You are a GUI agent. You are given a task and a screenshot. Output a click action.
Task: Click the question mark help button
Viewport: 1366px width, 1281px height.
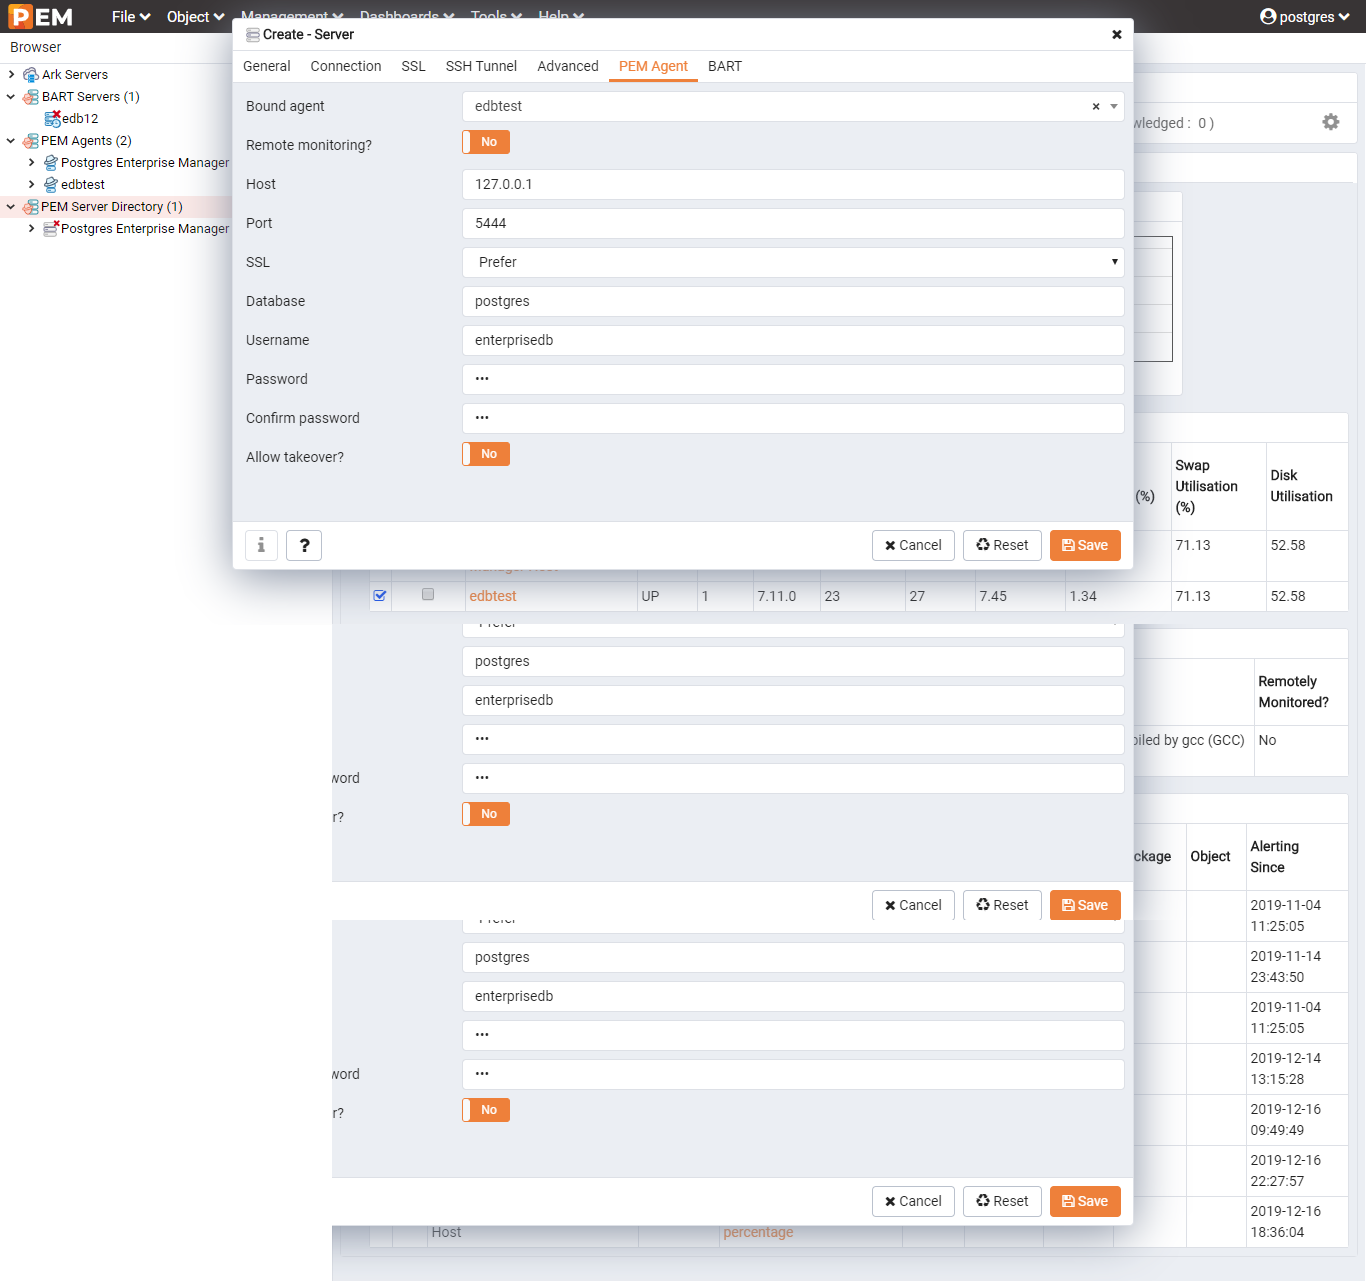tap(304, 545)
